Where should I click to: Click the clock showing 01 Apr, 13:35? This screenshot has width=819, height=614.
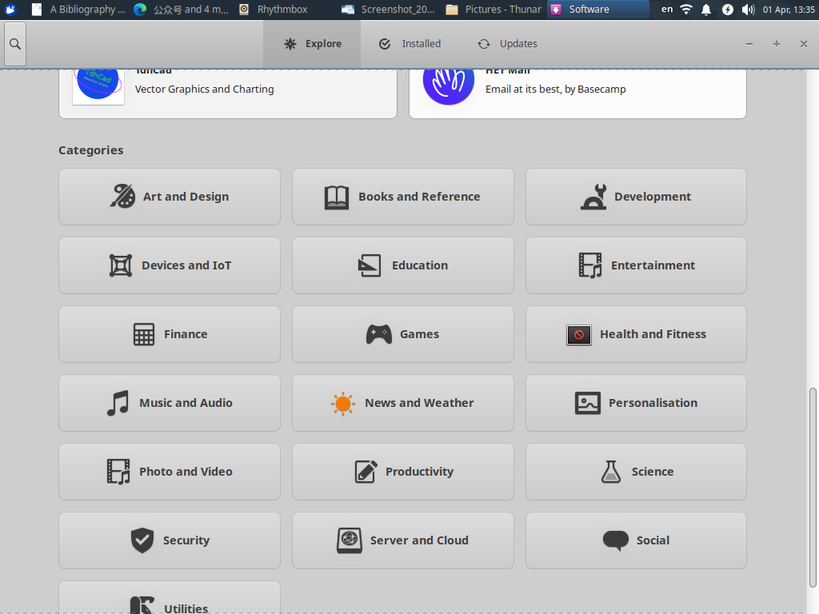click(x=789, y=9)
